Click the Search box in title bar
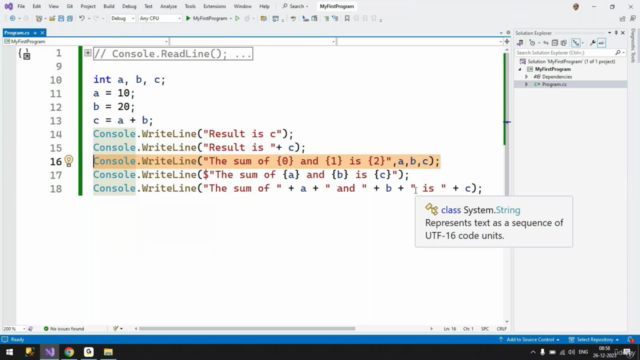The image size is (640, 360). (x=296, y=6)
